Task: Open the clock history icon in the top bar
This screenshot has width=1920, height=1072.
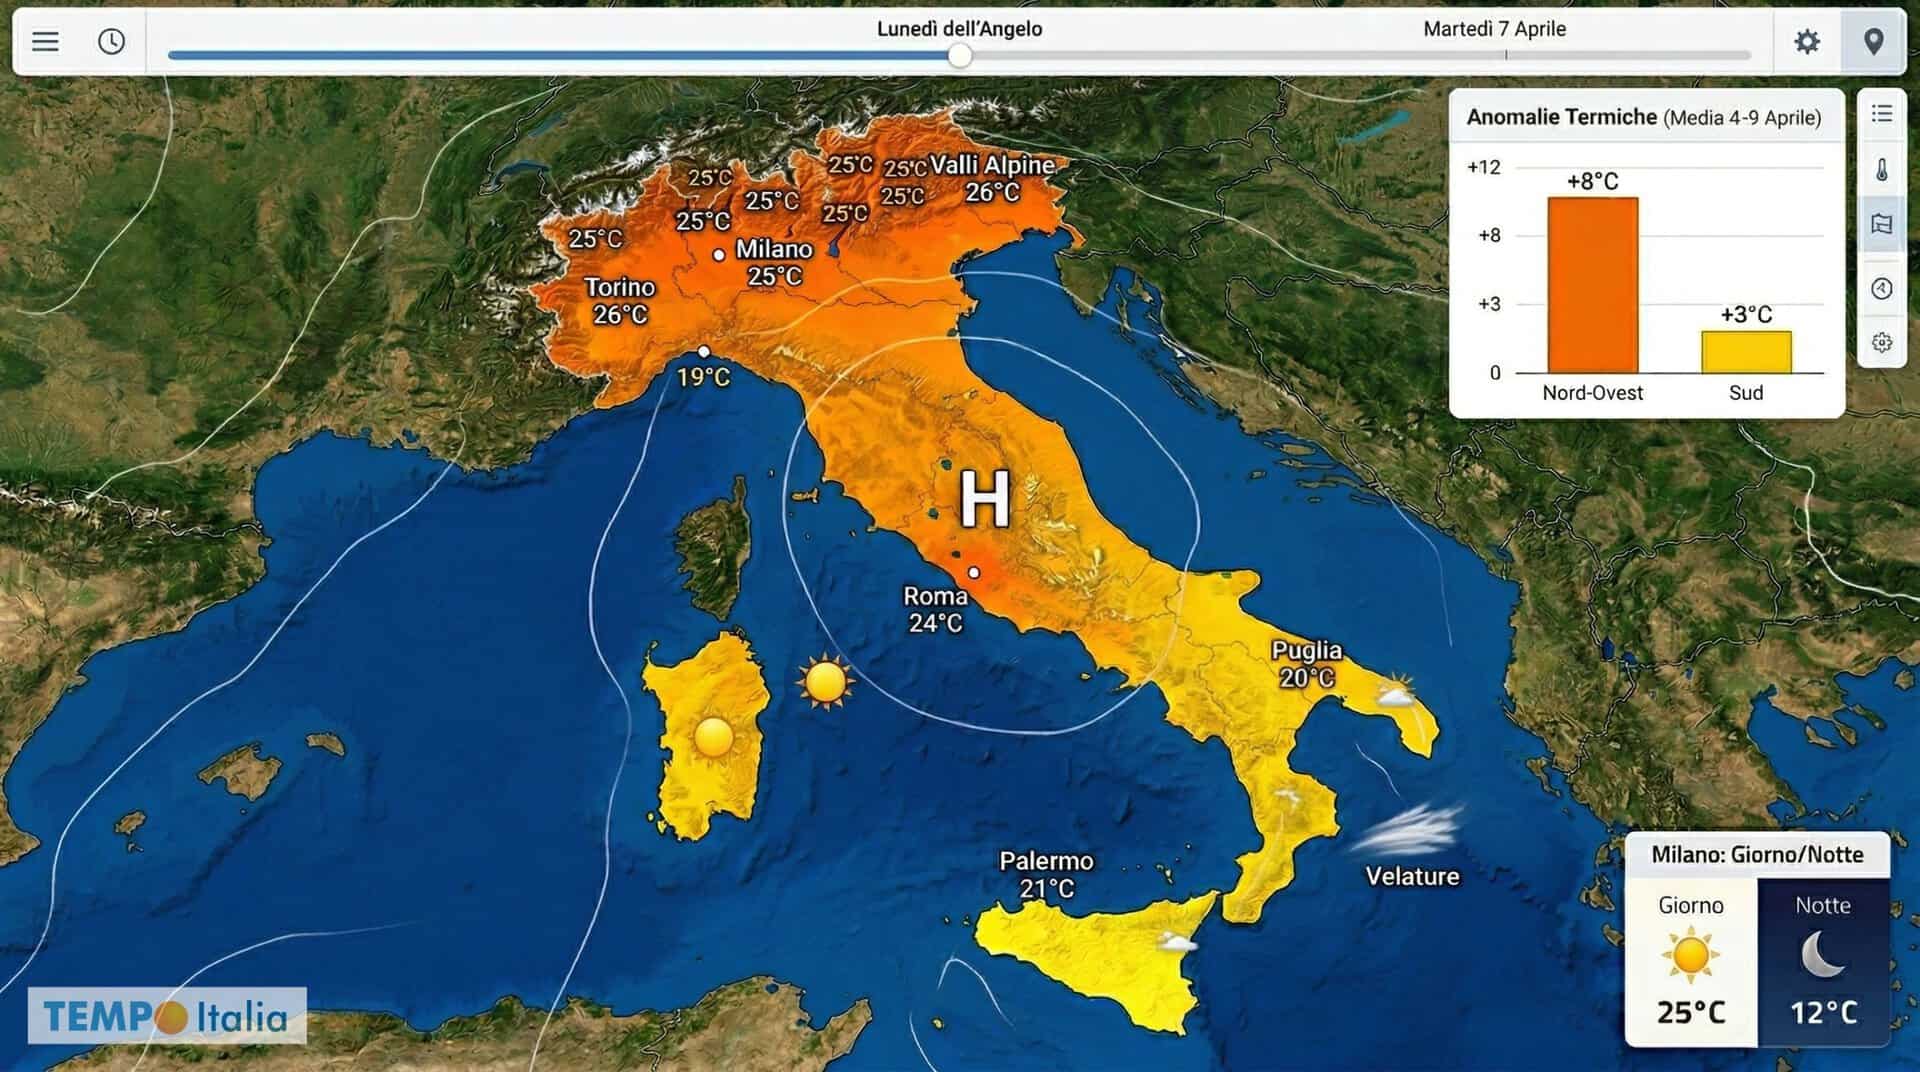Action: [111, 41]
